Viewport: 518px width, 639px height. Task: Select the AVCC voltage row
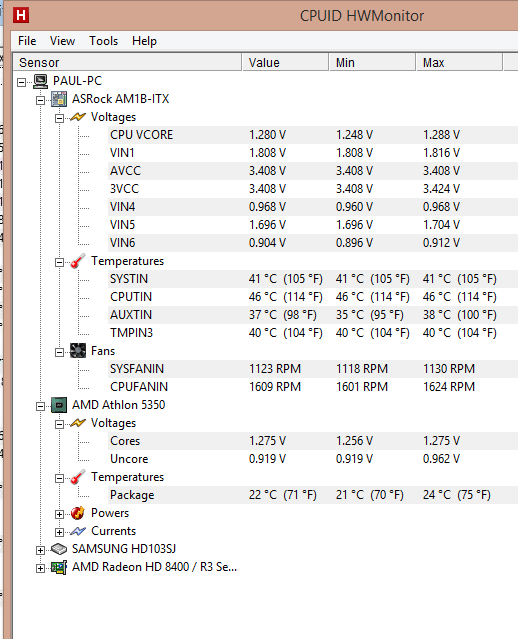313,171
